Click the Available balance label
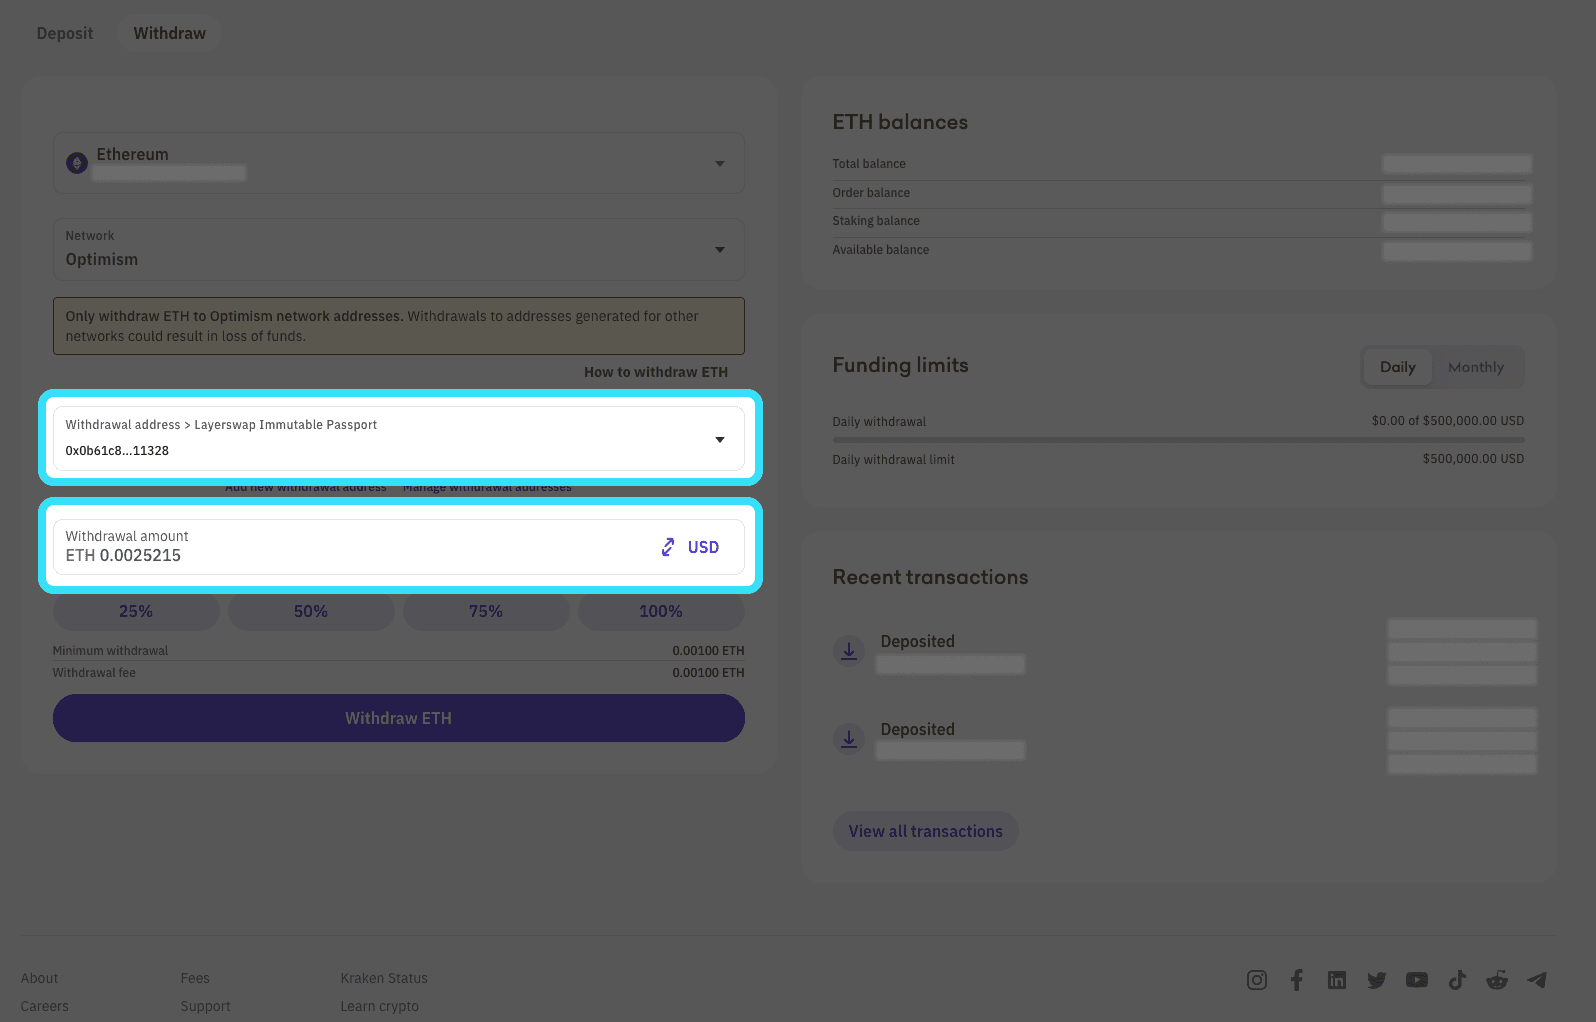The height and width of the screenshot is (1022, 1596). click(x=881, y=250)
